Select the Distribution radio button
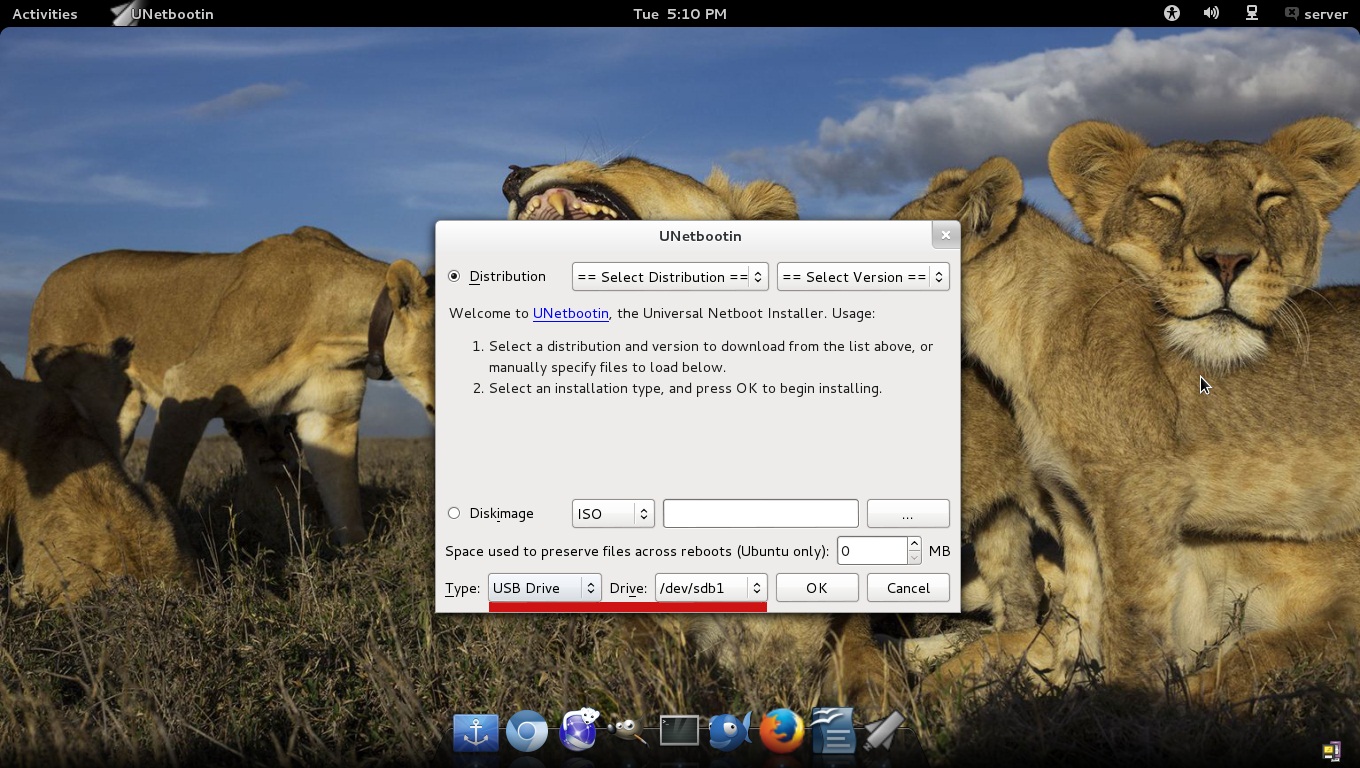The width and height of the screenshot is (1360, 768). [x=454, y=276]
